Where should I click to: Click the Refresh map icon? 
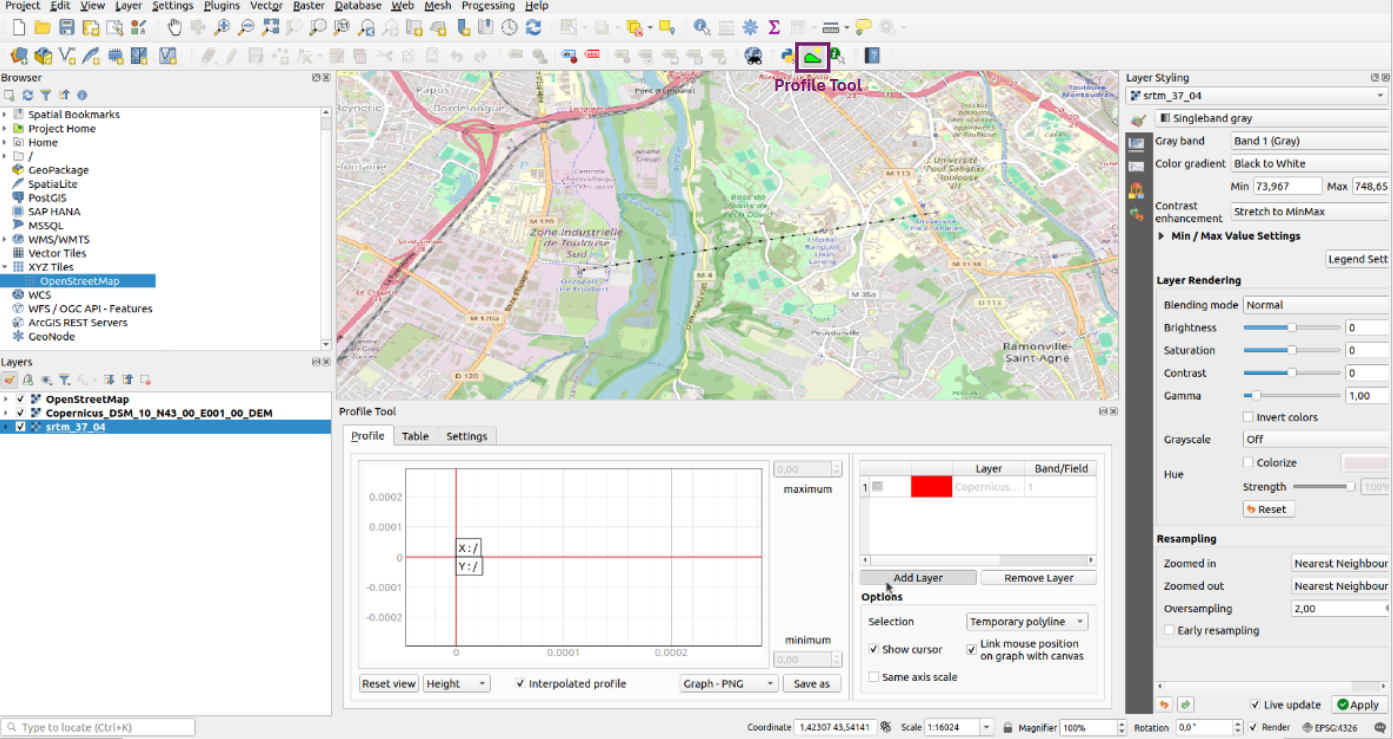(533, 27)
